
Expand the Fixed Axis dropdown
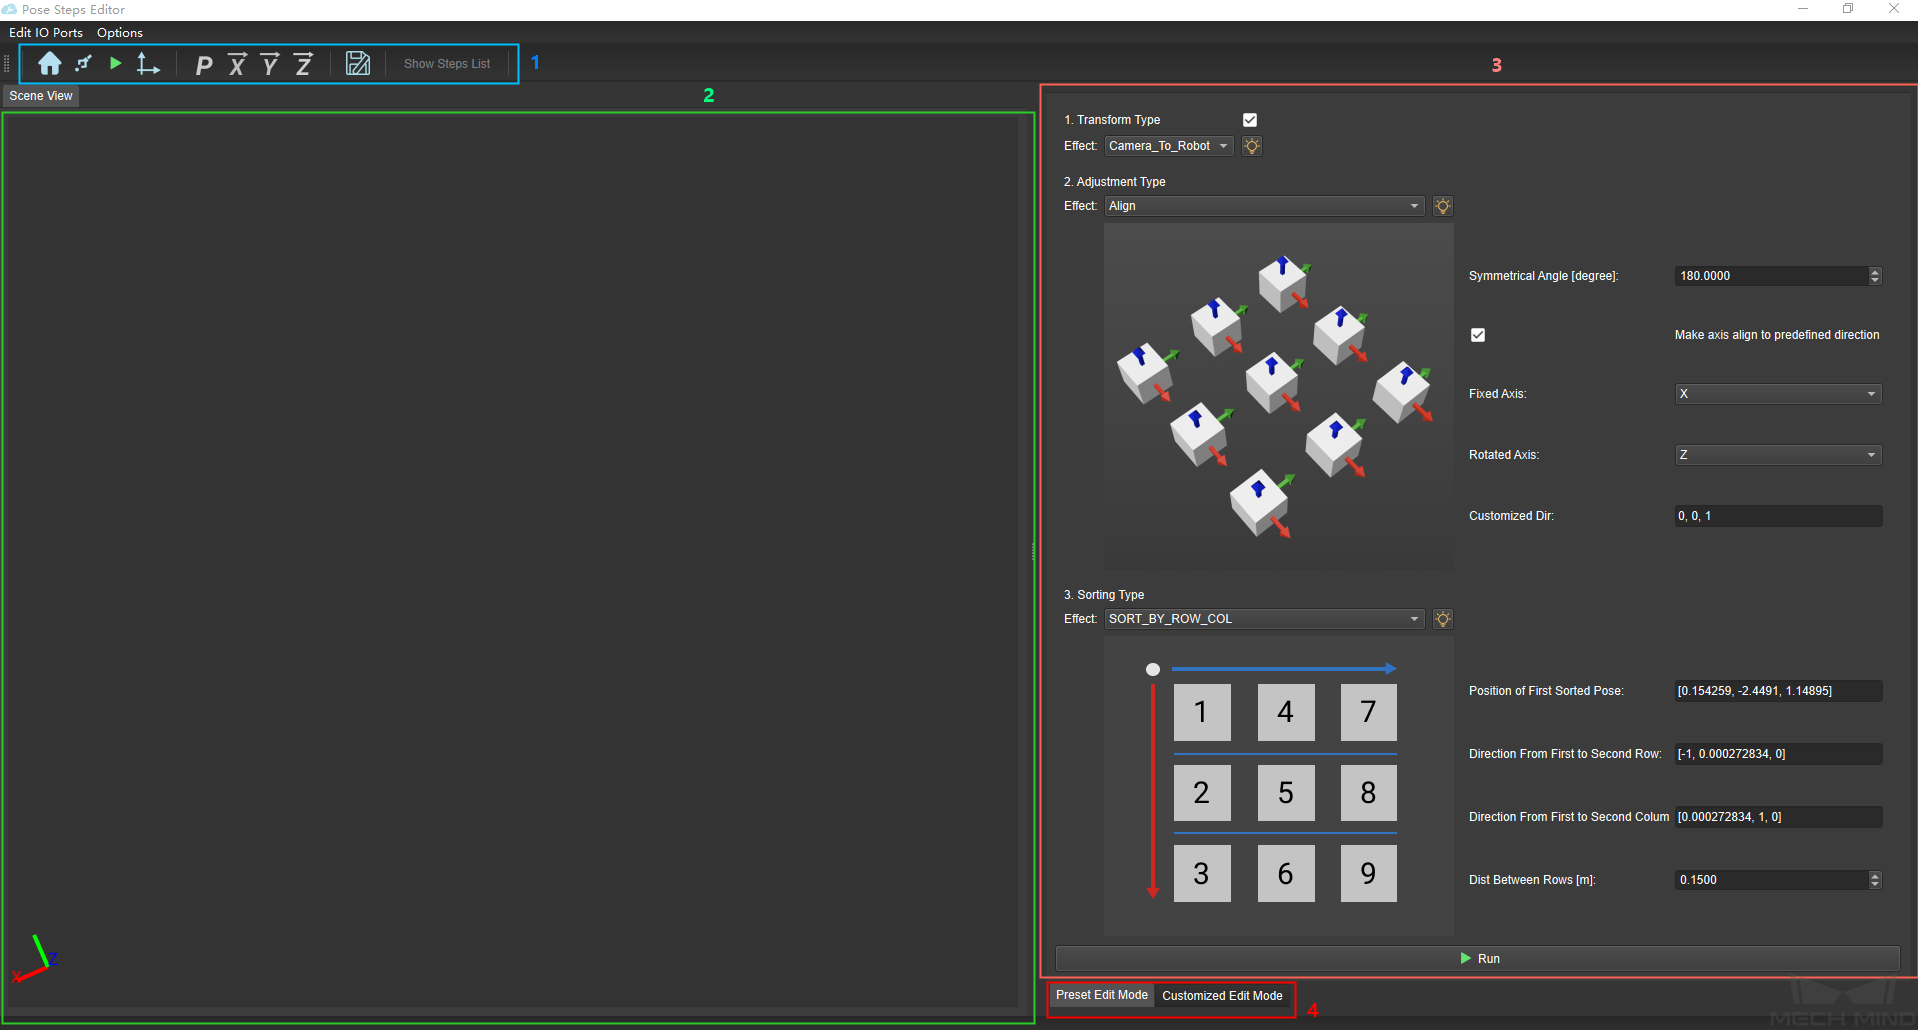pos(1778,394)
